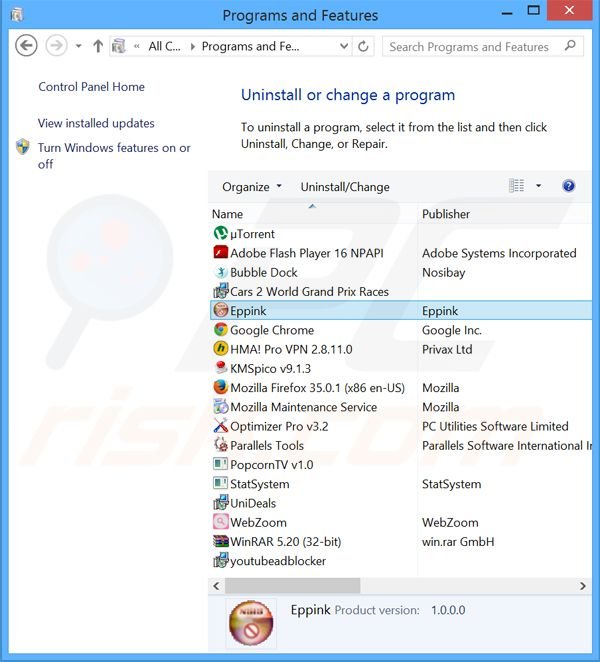This screenshot has height=662, width=600.
Task: Click the large Eppink details thumbnail
Action: point(251,623)
